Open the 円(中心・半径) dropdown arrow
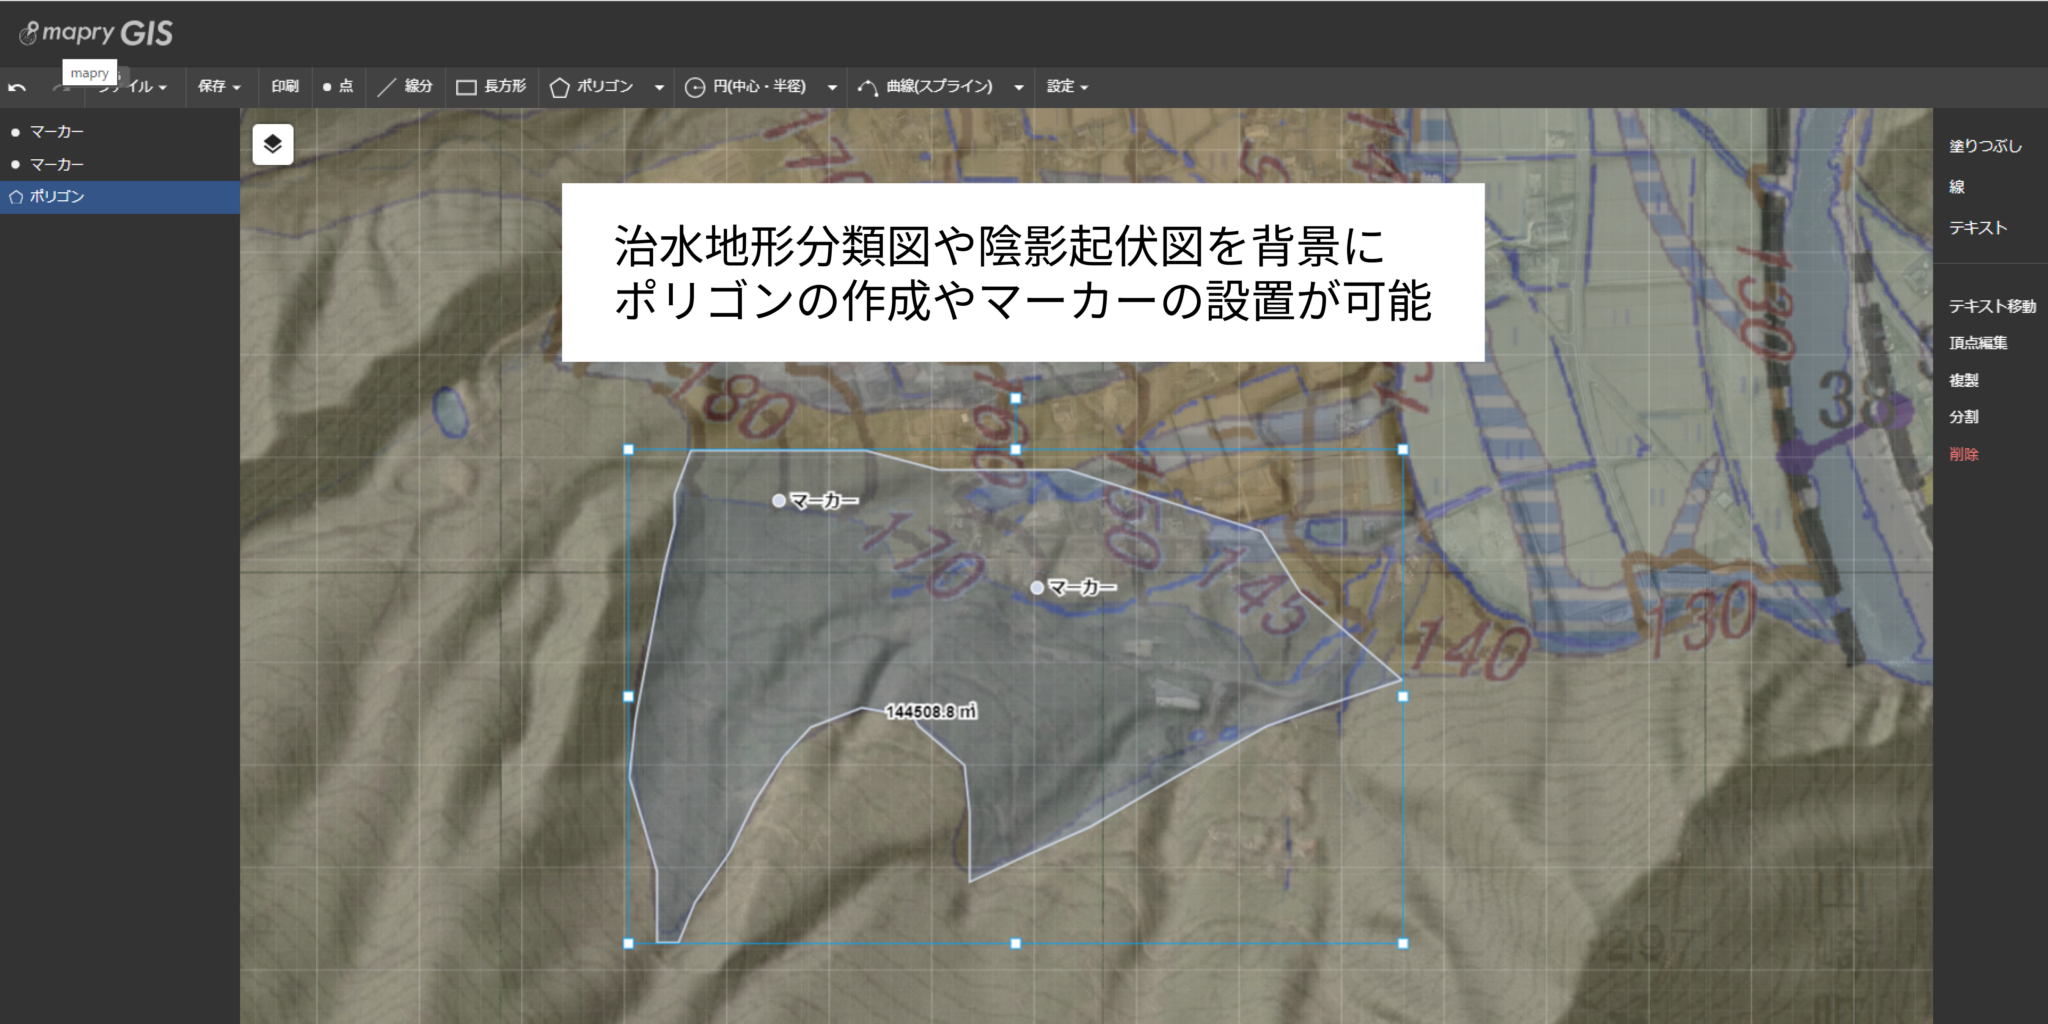 [833, 86]
